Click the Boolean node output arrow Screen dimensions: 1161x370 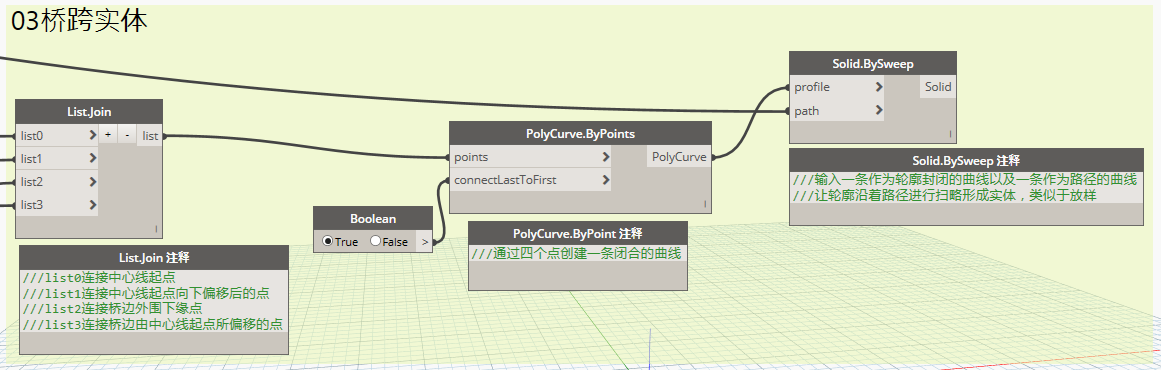click(x=424, y=241)
